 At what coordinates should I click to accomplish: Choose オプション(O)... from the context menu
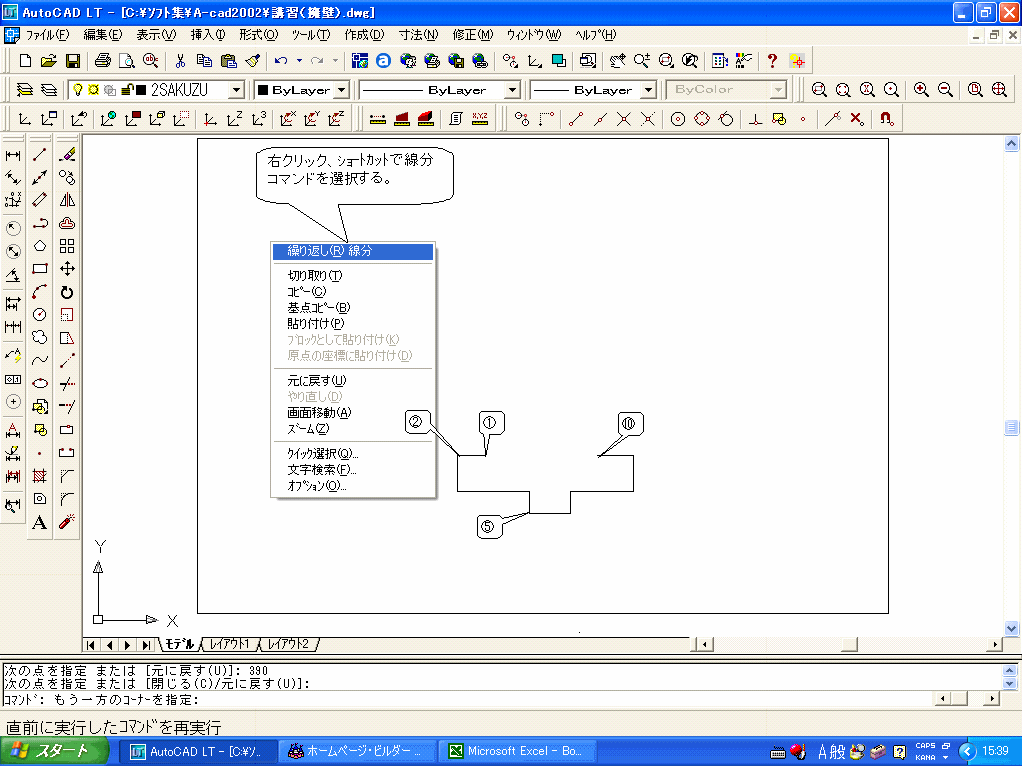[353, 486]
